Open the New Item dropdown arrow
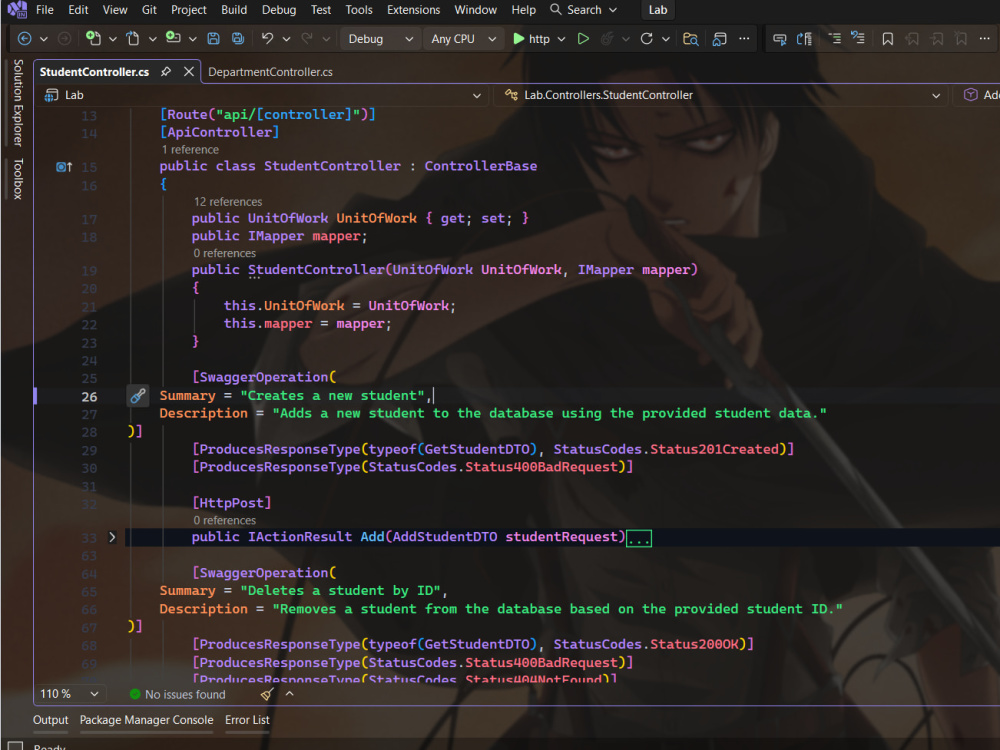Image resolution: width=1000 pixels, height=750 pixels. click(113, 39)
